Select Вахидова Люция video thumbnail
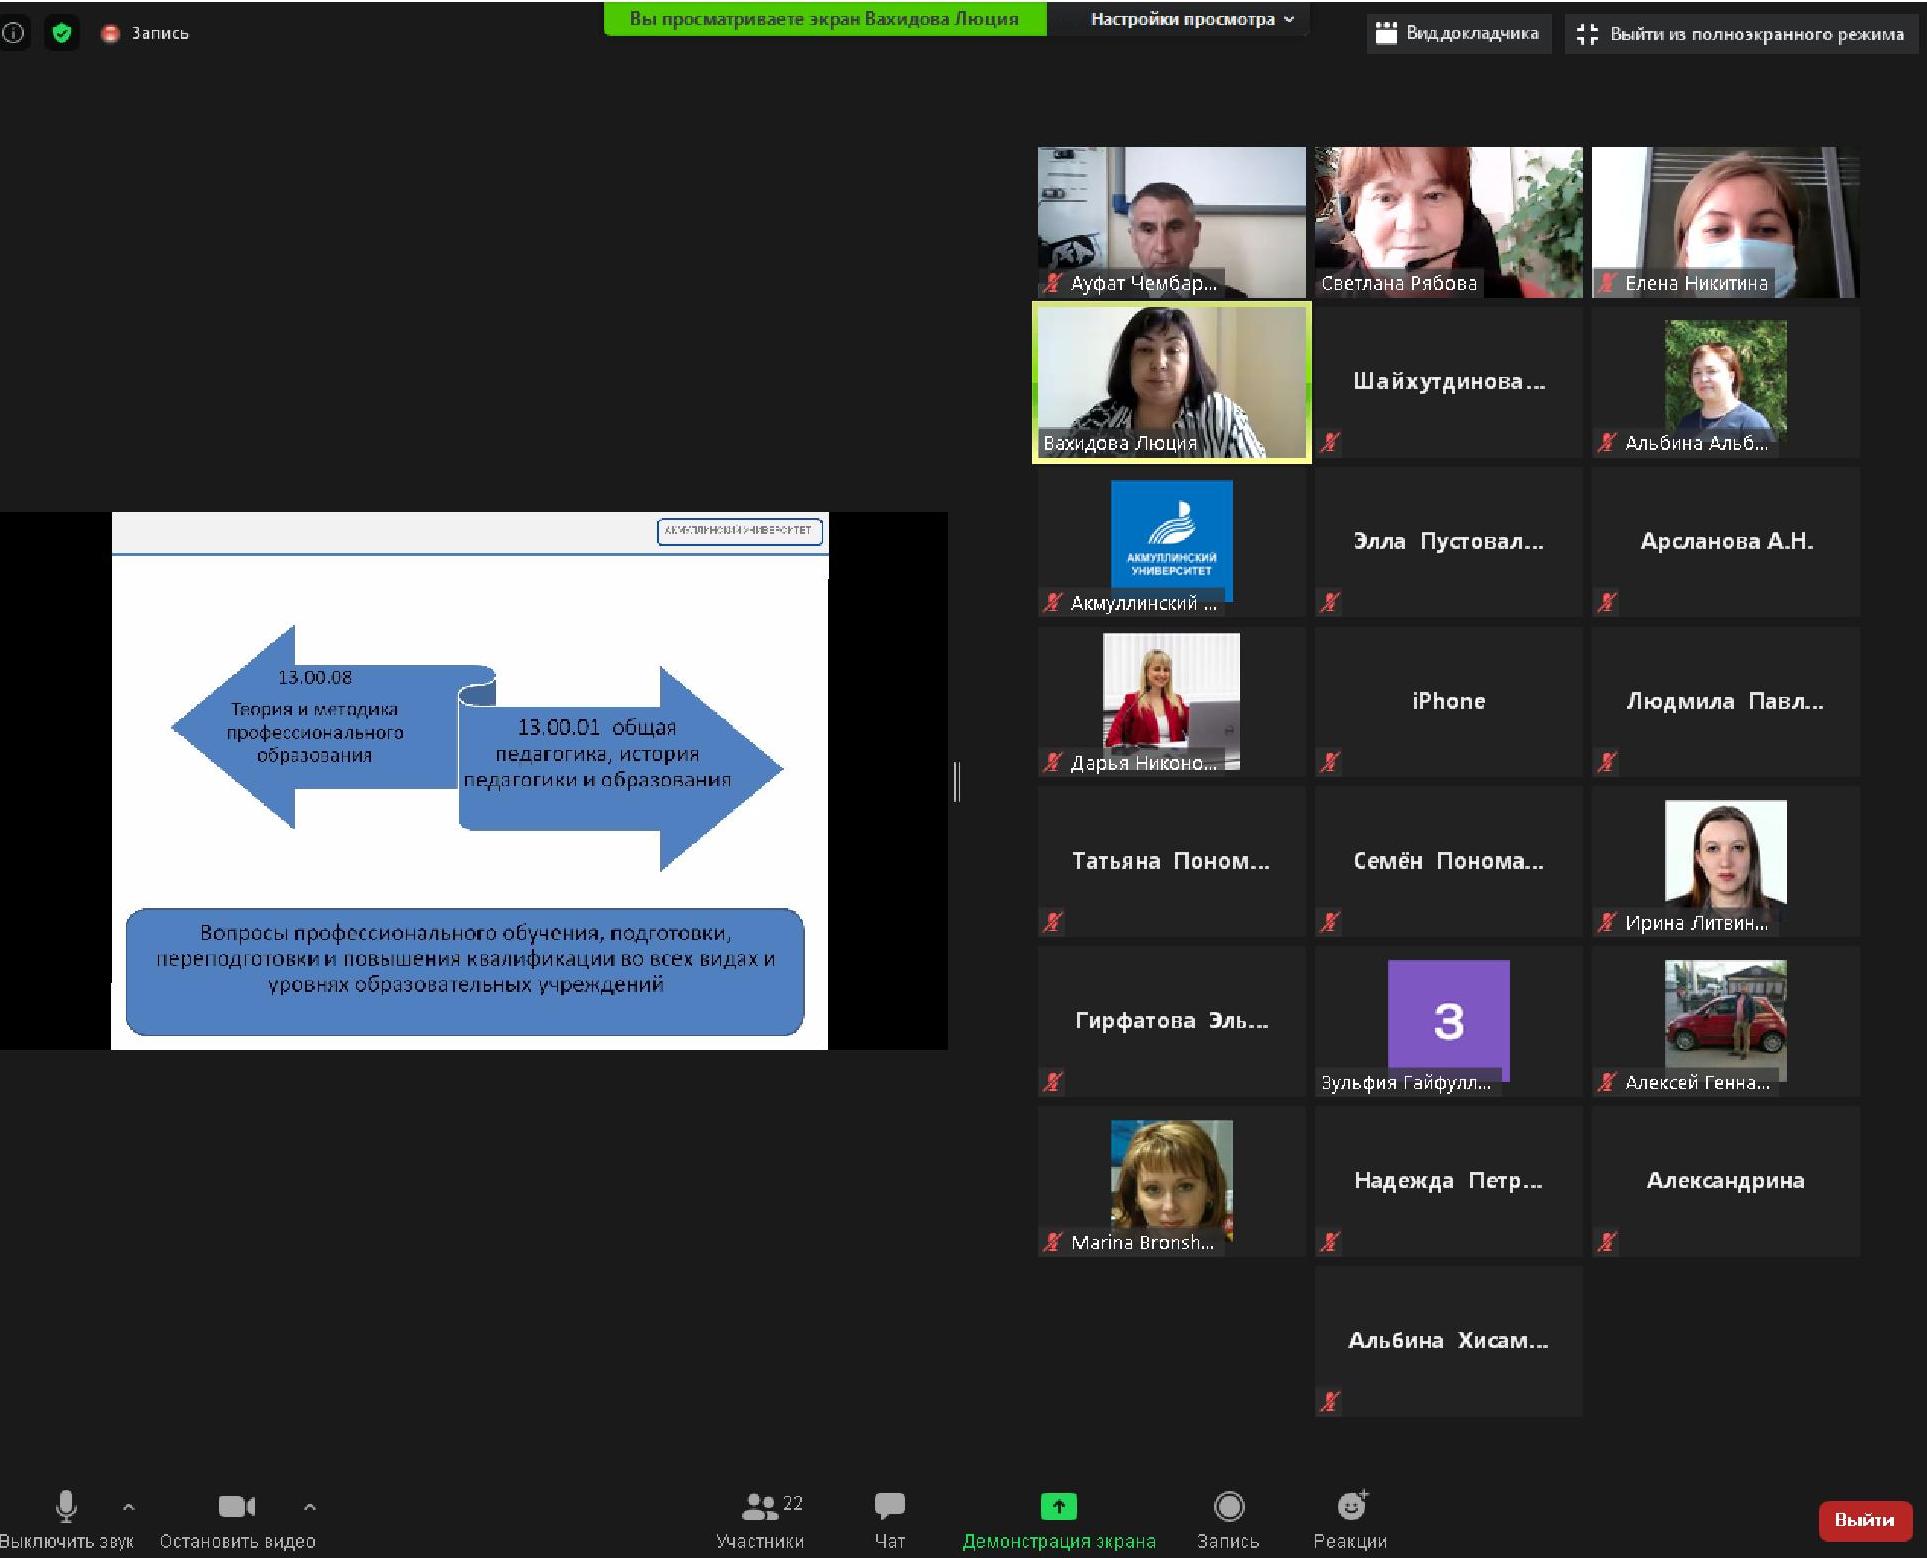This screenshot has width=1927, height=1558. pos(1171,382)
